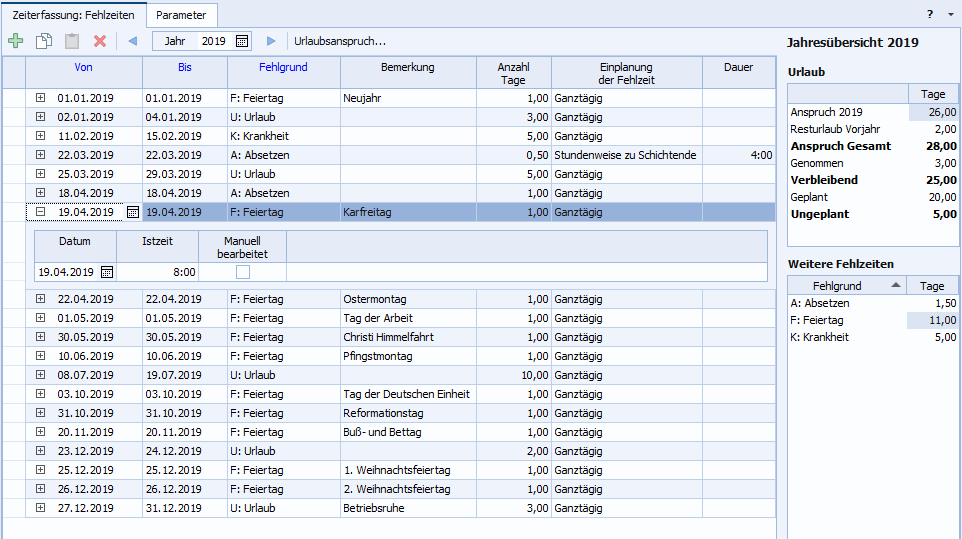The height and width of the screenshot is (539, 962).
Task: Expand the Betriebsruhe row
Action: pos(41,508)
